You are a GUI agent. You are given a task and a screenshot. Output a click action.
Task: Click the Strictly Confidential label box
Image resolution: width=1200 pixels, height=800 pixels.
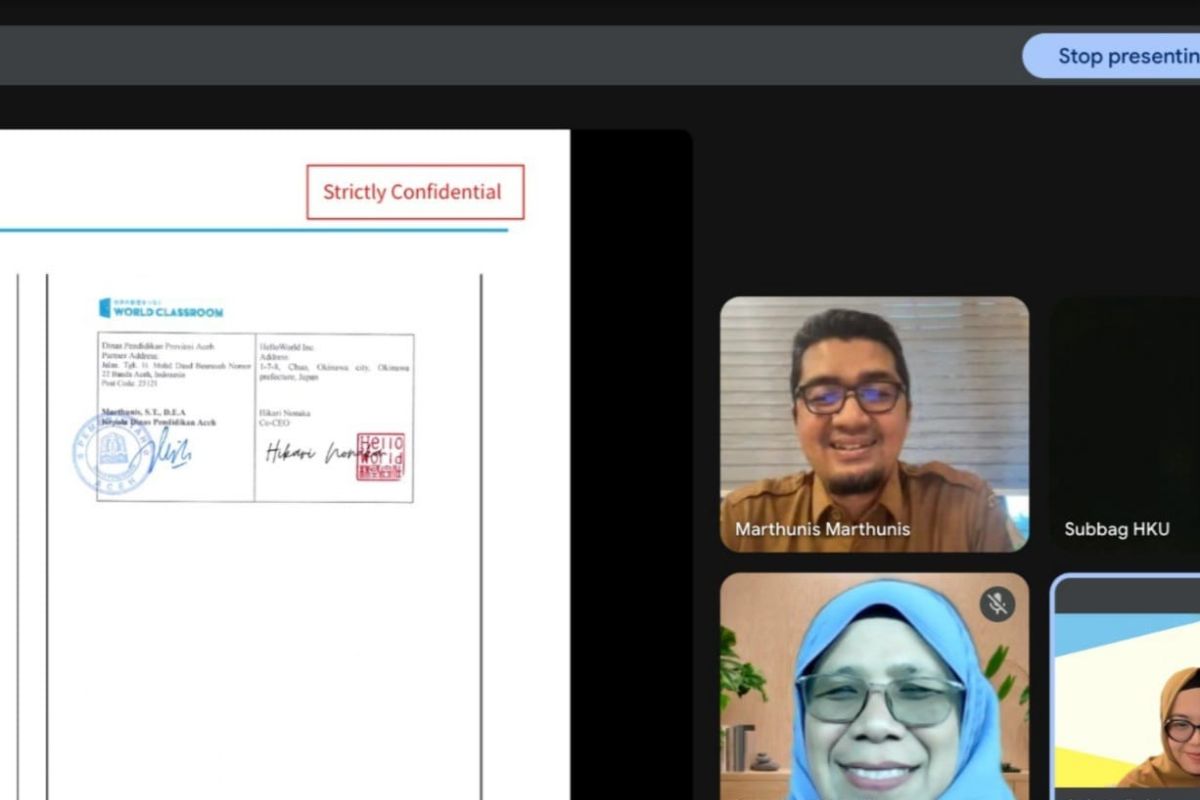[x=415, y=192]
